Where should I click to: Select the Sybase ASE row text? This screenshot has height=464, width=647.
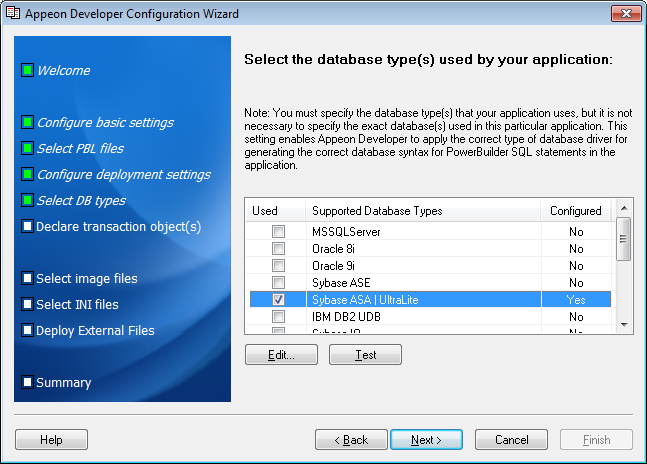341,283
